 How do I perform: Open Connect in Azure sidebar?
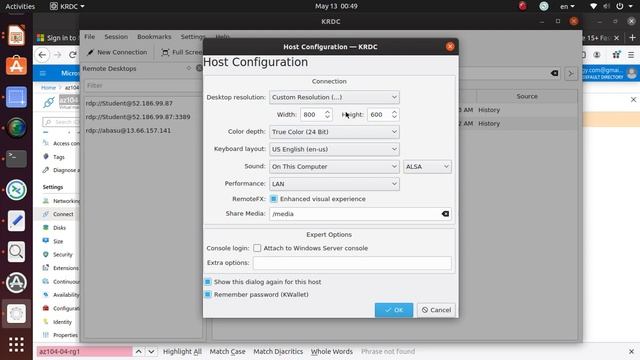pyautogui.click(x=63, y=214)
